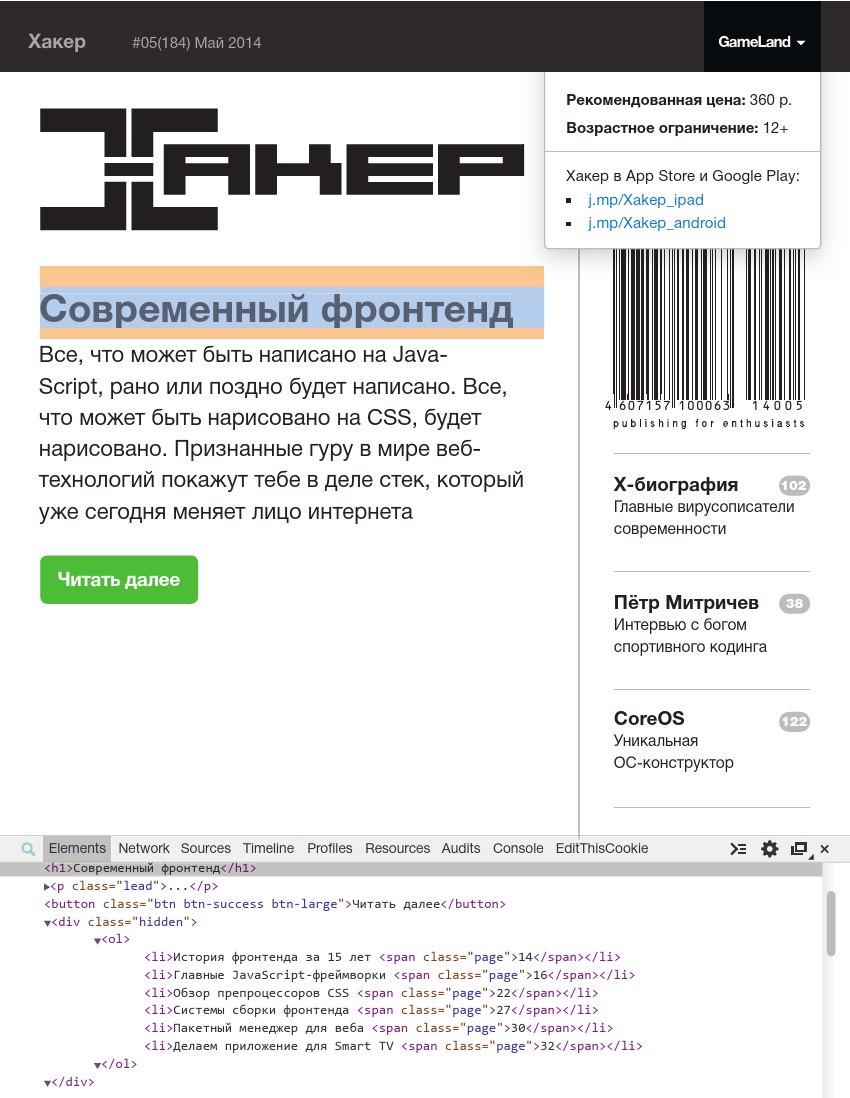The height and width of the screenshot is (1098, 850).
Task: Click the DevTools vertical scrollbar thumb
Action: 830,923
